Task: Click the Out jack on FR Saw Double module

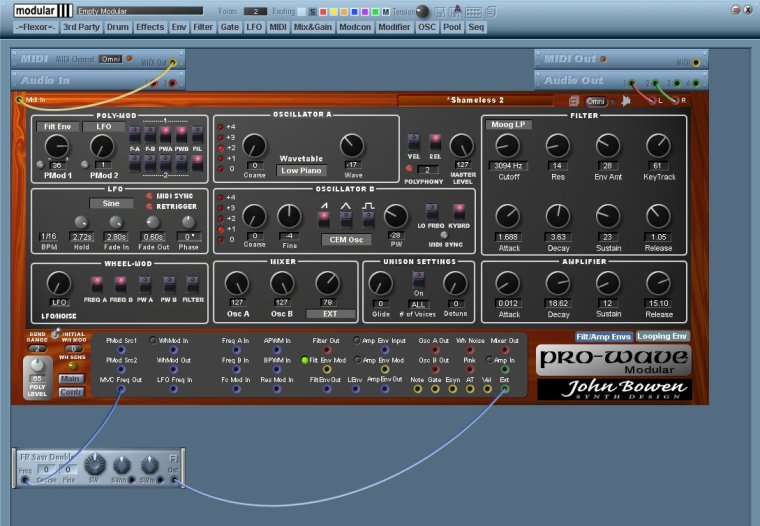Action: [x=174, y=480]
